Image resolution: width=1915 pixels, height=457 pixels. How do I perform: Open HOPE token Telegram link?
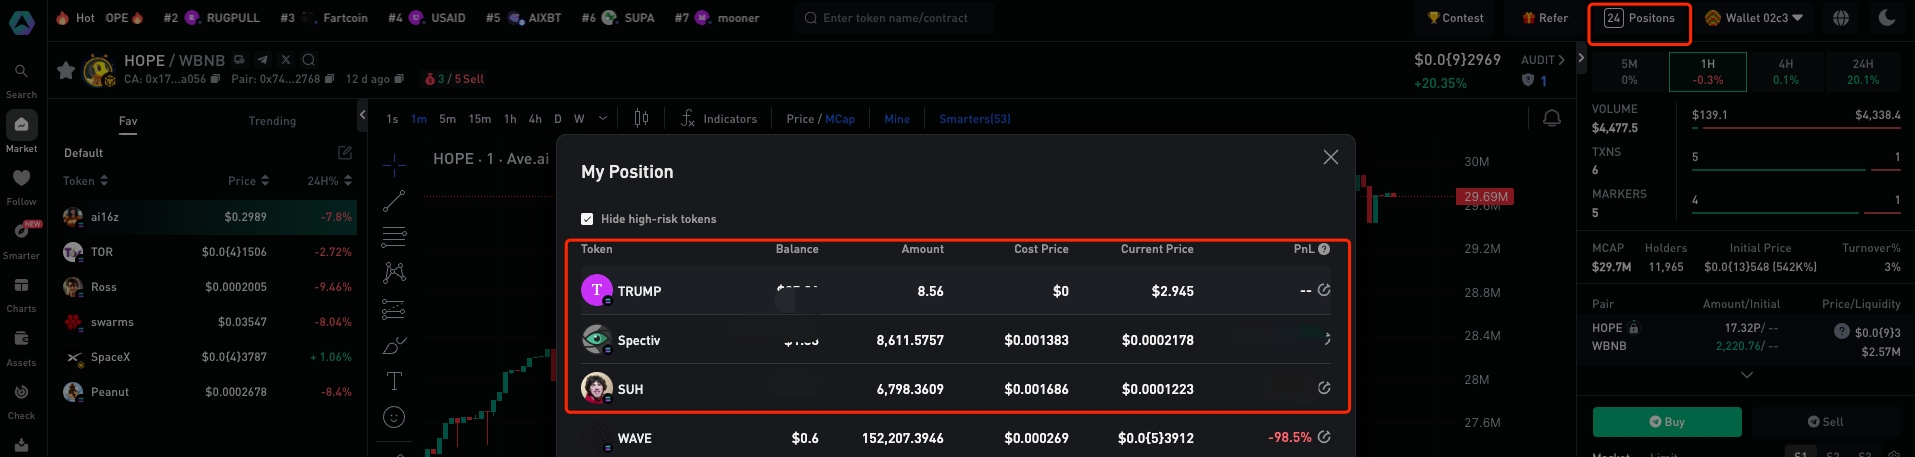(262, 60)
